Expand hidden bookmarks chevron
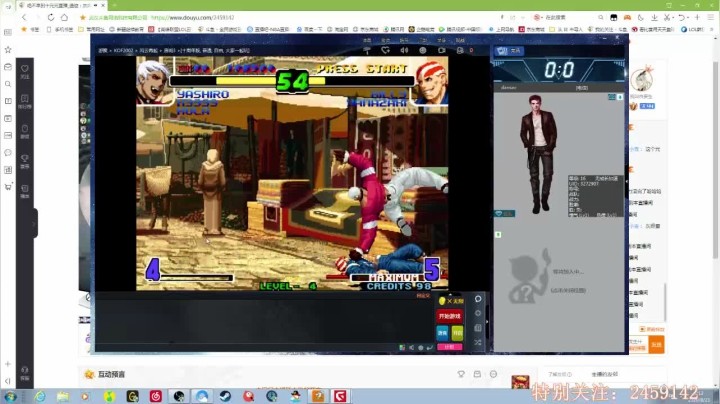 point(711,29)
